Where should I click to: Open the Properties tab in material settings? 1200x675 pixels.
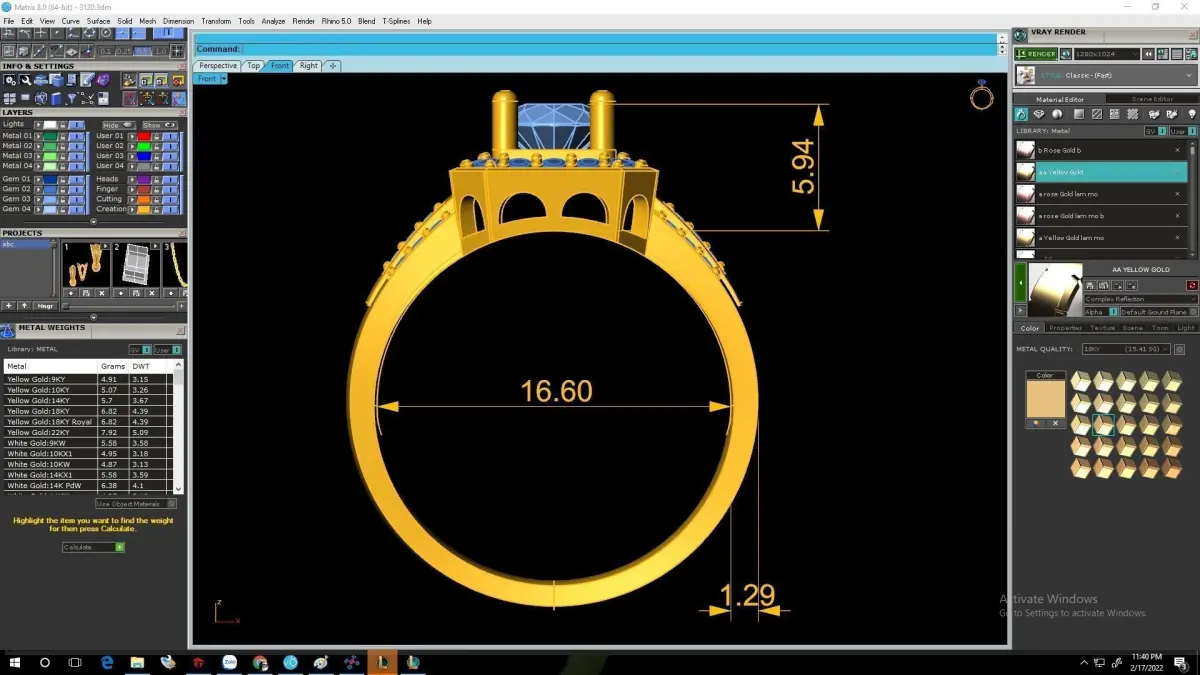(x=1065, y=328)
